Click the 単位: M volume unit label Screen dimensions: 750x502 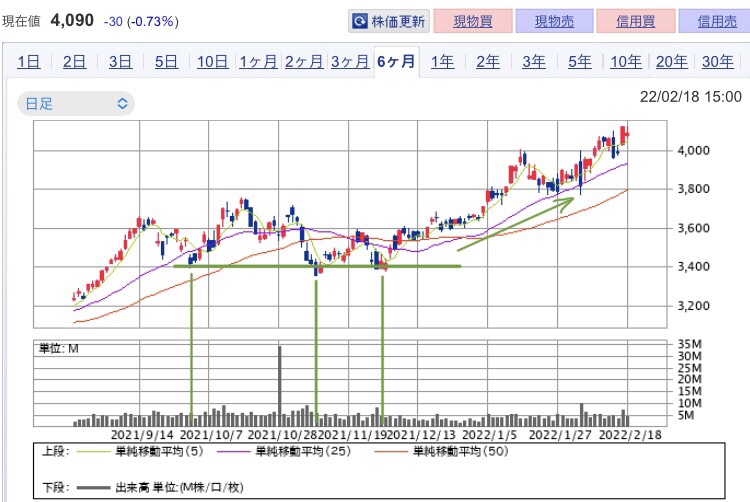pyautogui.click(x=58, y=349)
